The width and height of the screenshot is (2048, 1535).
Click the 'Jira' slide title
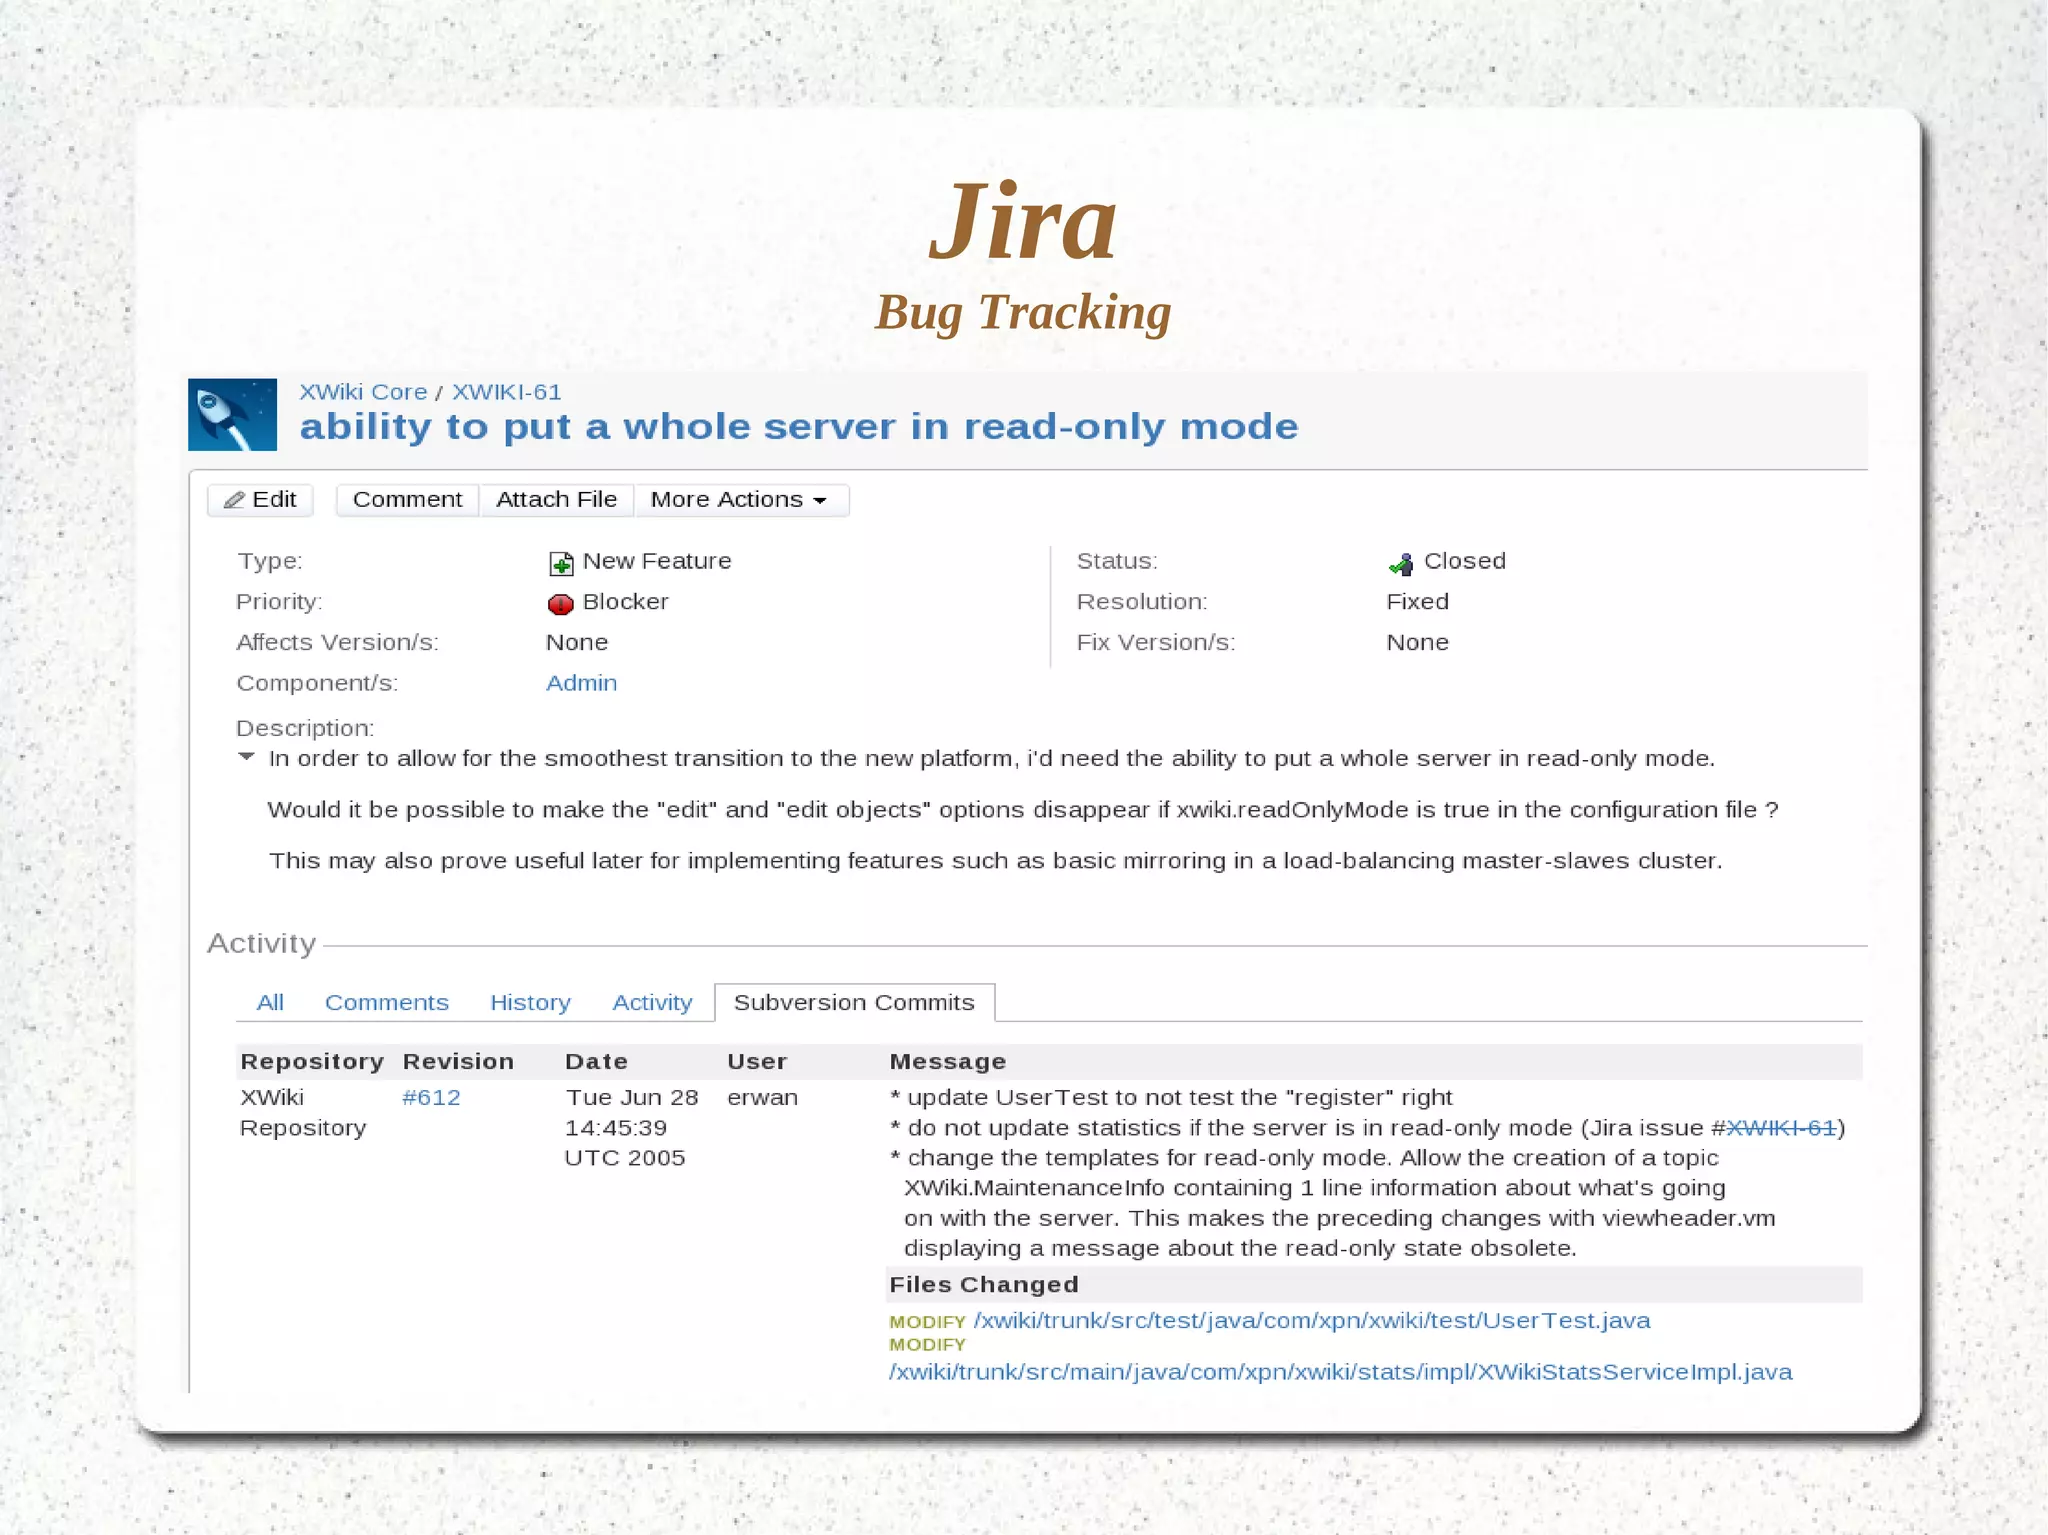(x=1023, y=221)
